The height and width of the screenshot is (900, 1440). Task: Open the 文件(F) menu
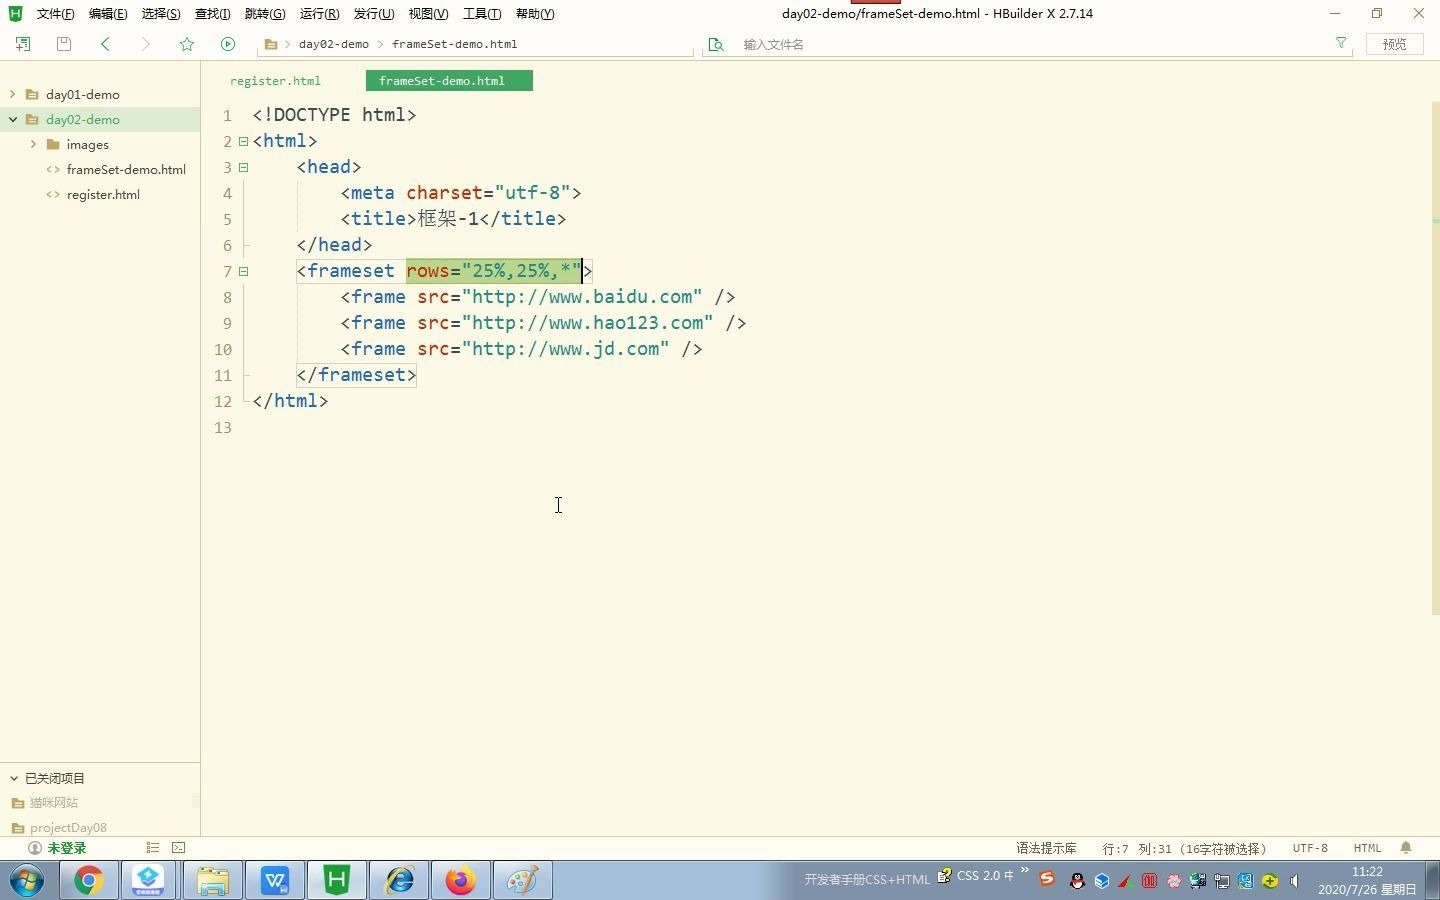[55, 14]
